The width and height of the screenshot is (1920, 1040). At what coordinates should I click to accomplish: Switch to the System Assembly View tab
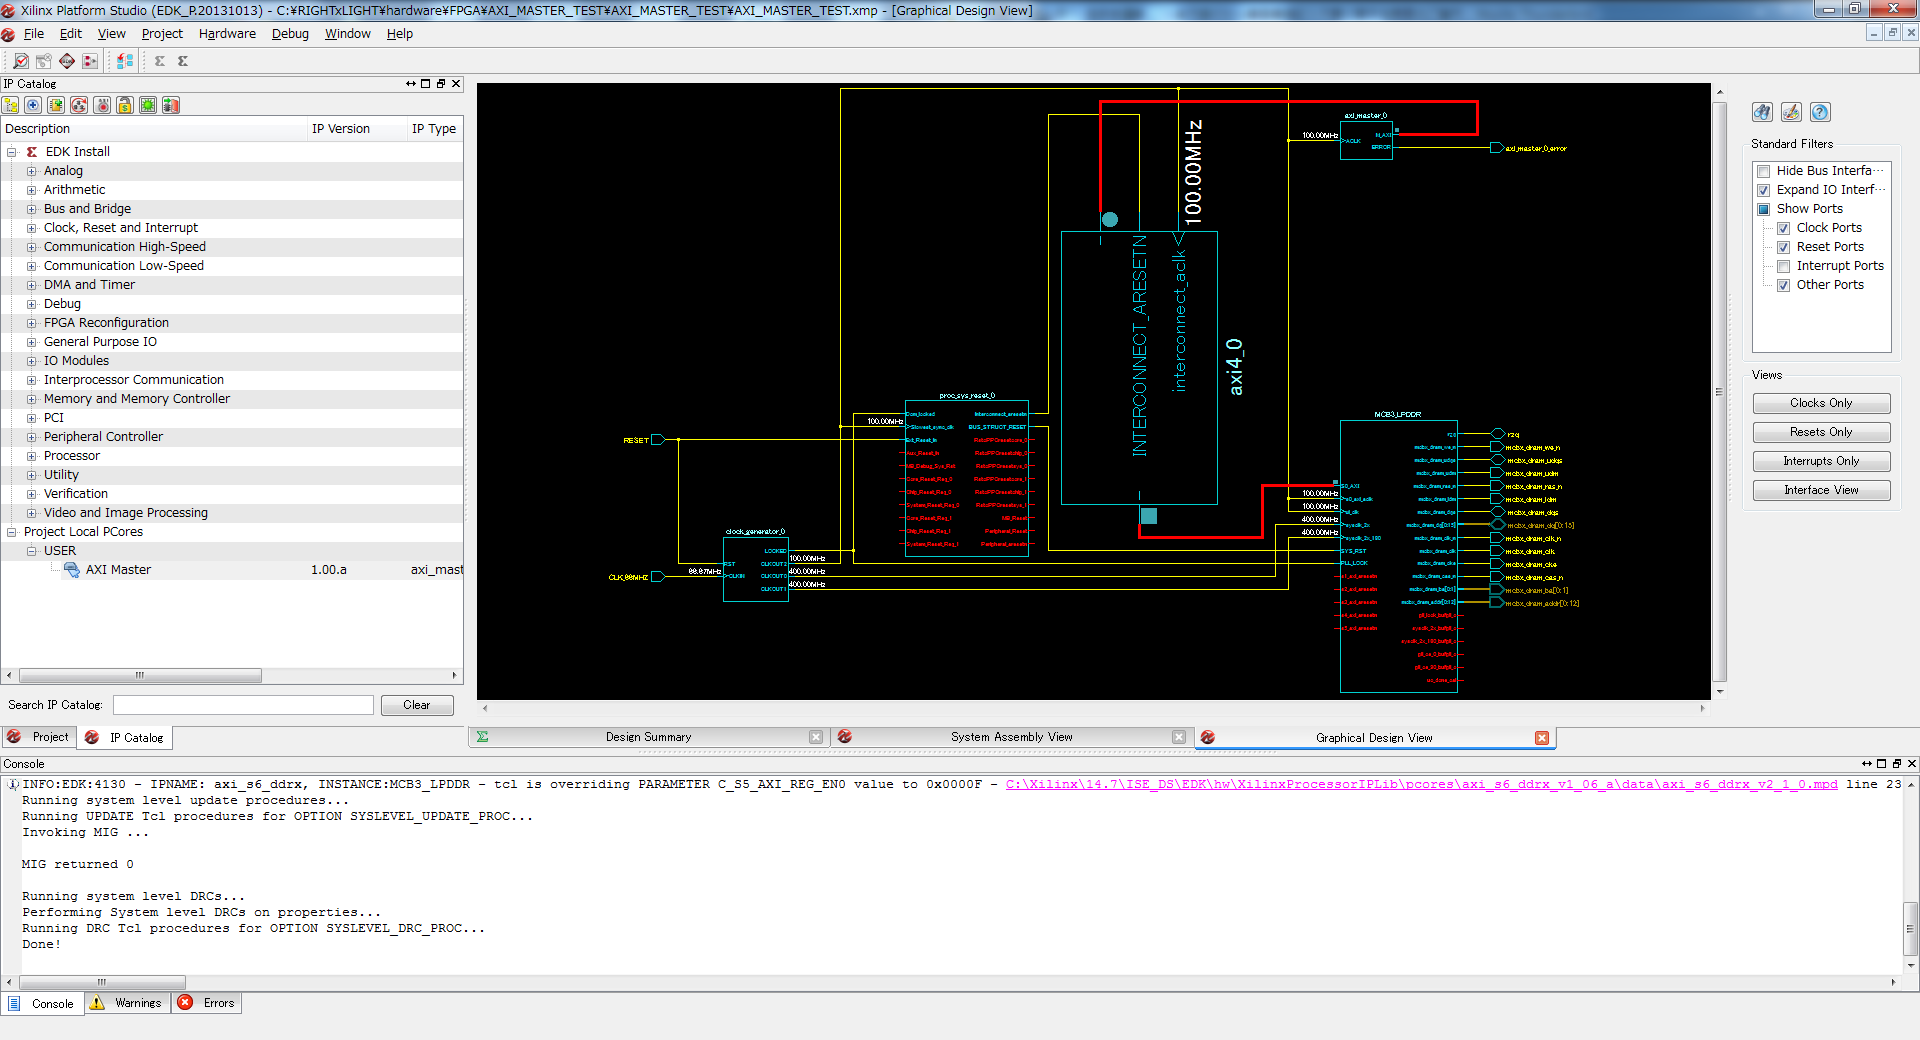1011,737
